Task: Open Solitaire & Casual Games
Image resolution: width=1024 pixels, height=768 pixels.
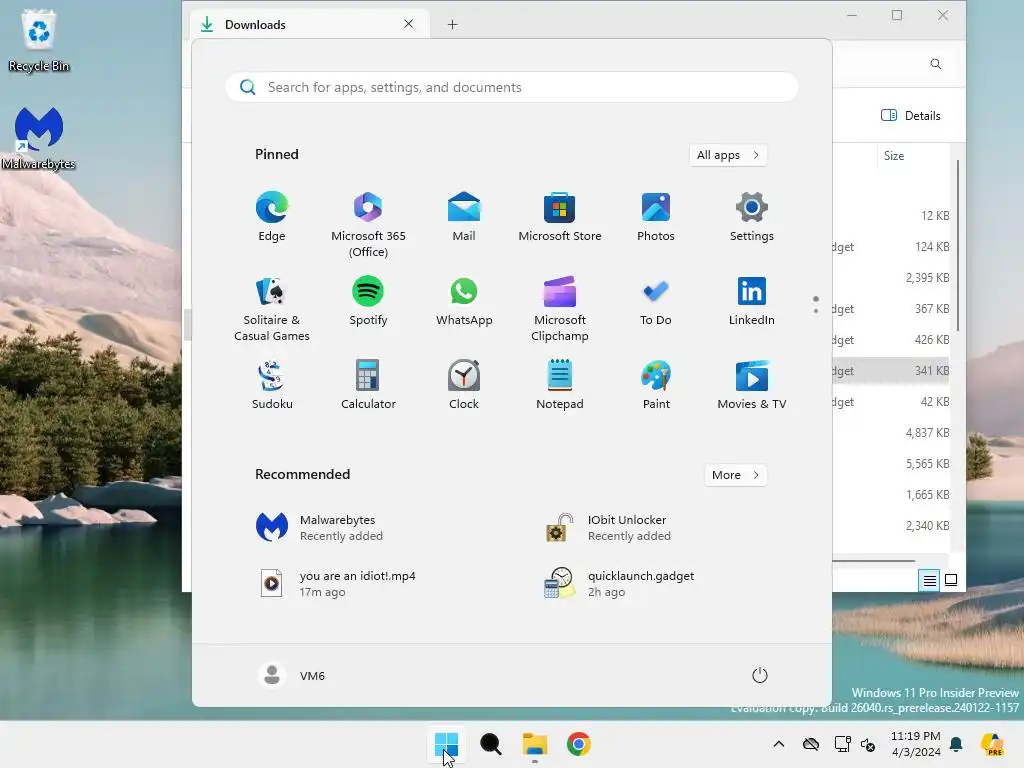Action: click(272, 308)
